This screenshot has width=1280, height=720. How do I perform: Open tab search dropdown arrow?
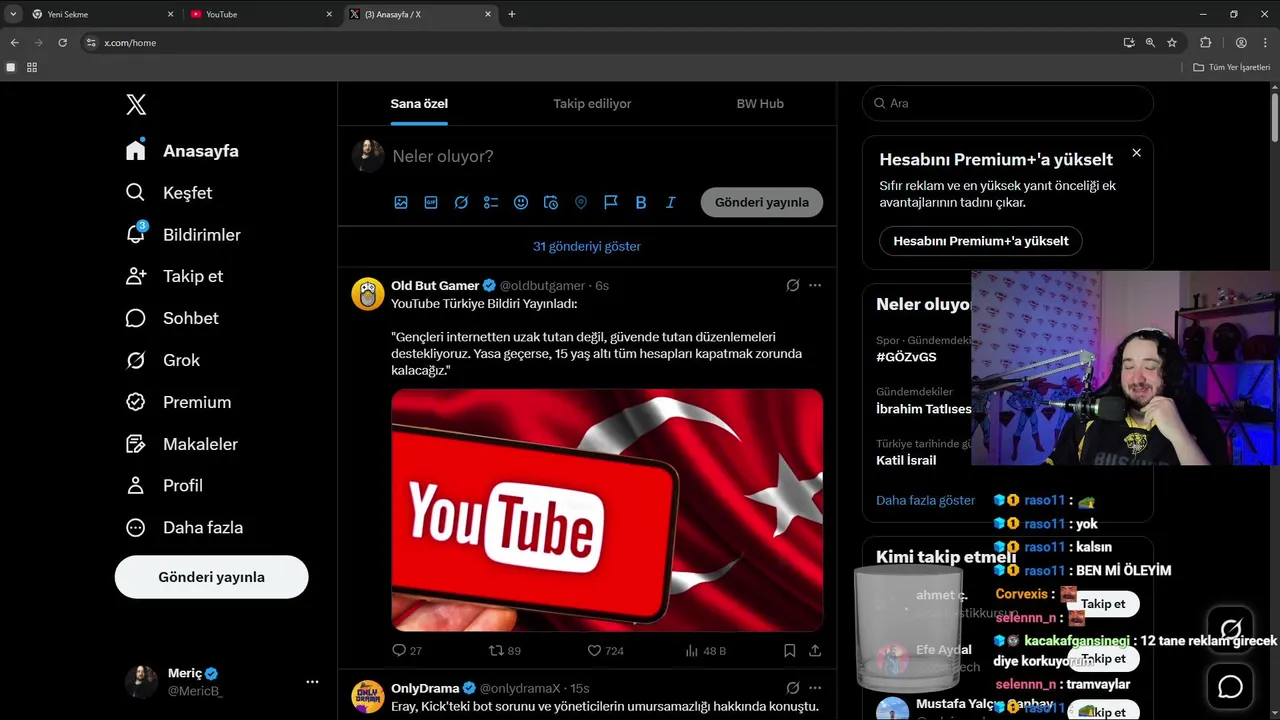point(13,14)
